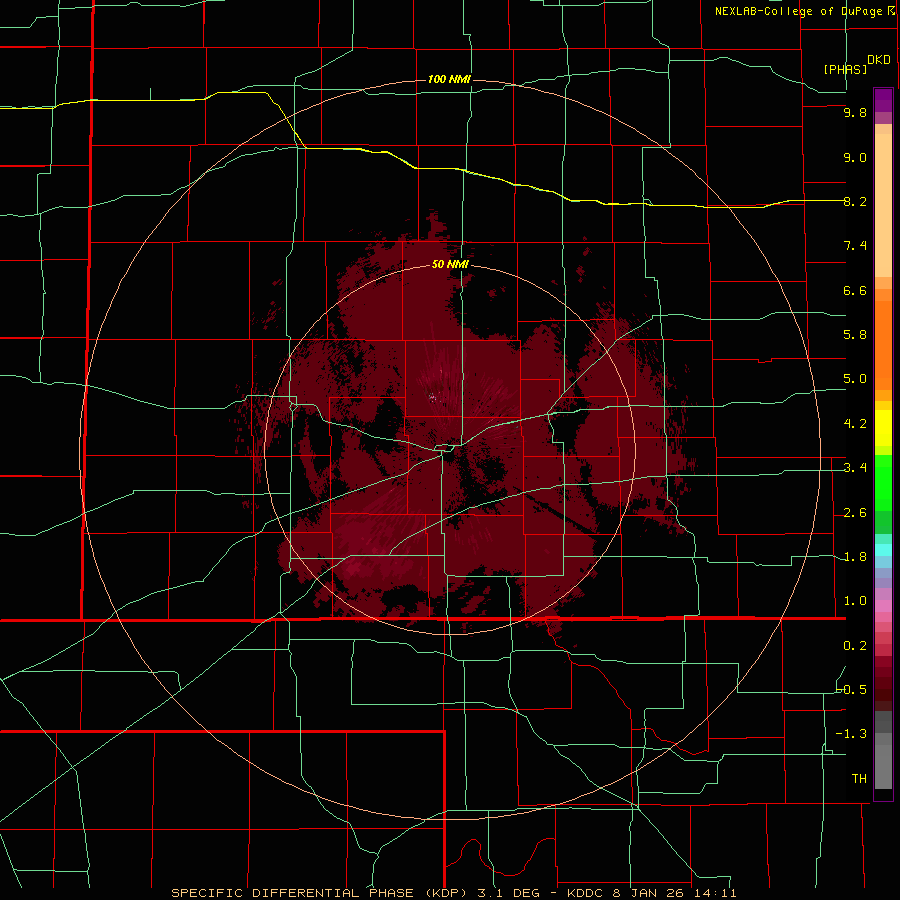Click the 0.2 scale value
Viewport: 900px width, 900px height.
coord(855,646)
